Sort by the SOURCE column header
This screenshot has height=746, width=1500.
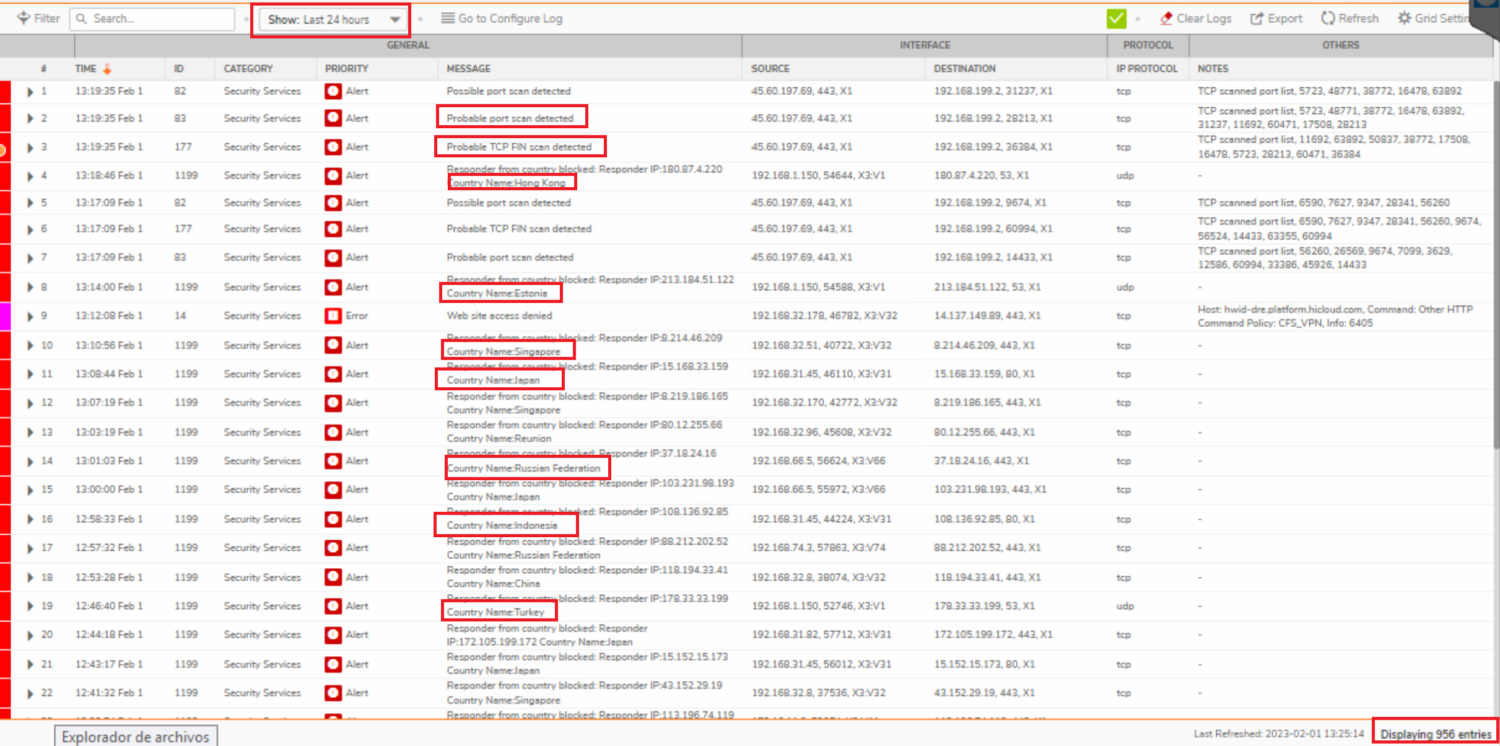(x=770, y=69)
